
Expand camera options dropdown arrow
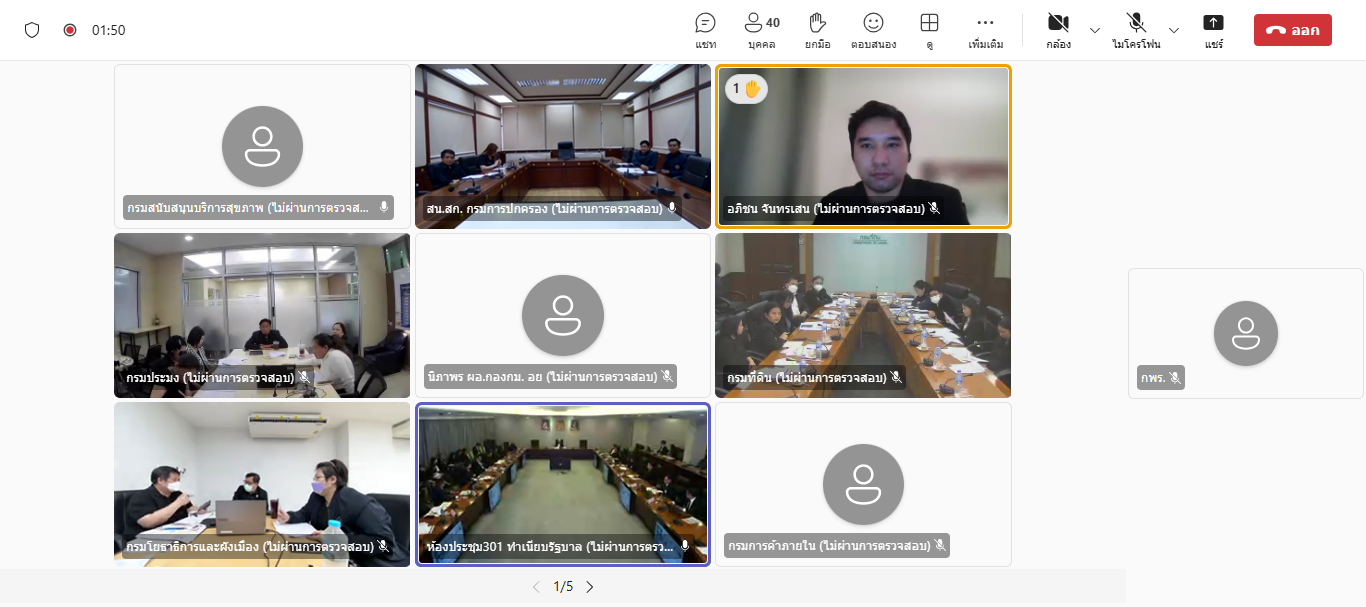(x=1095, y=30)
